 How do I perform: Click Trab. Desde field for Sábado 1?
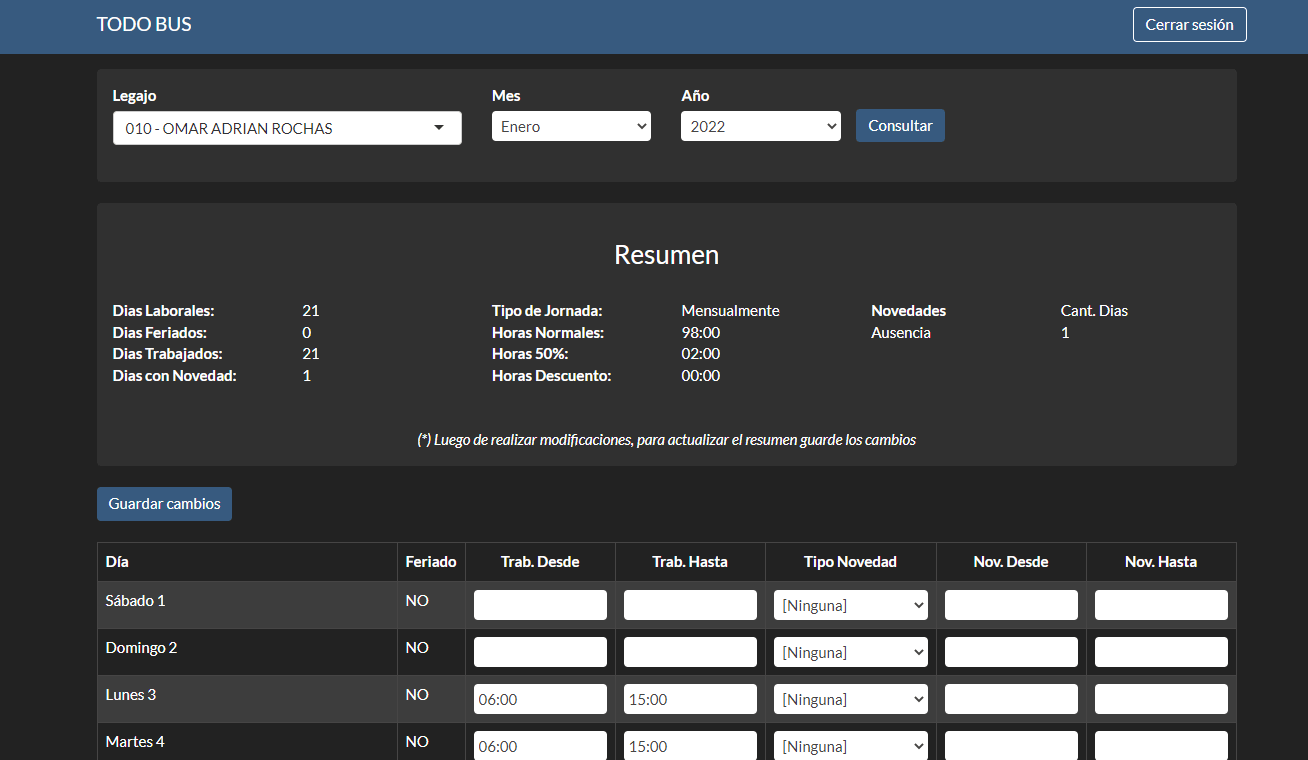pyautogui.click(x=540, y=605)
